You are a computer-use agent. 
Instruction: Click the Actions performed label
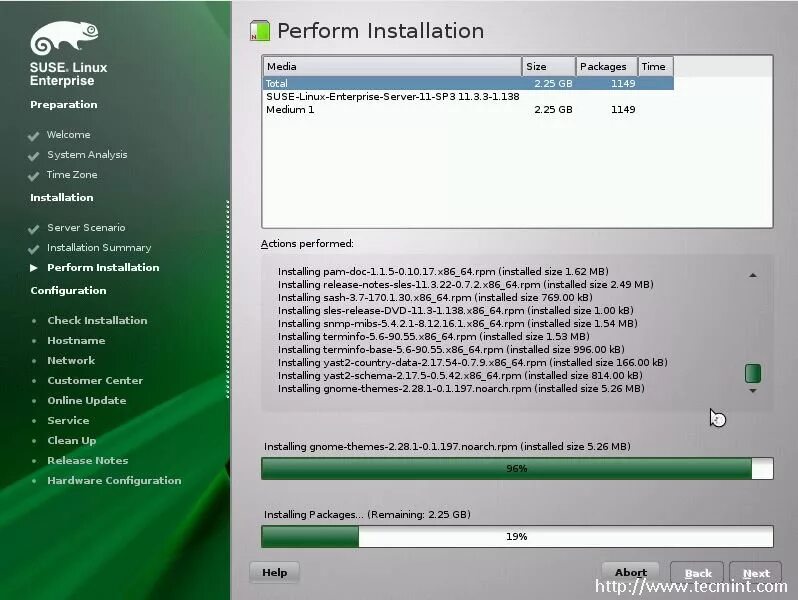click(307, 244)
